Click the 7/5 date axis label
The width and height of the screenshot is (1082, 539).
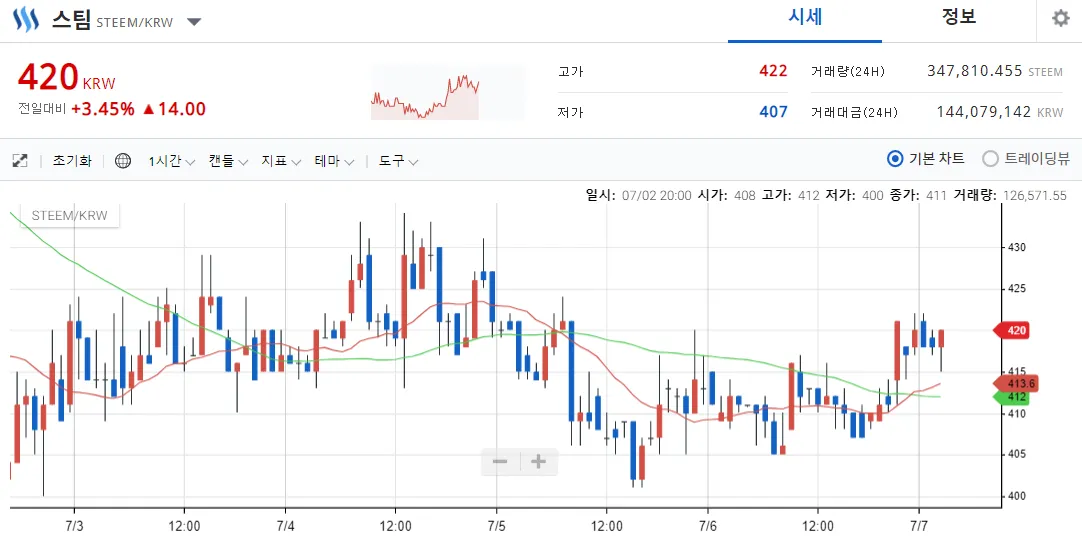(496, 527)
